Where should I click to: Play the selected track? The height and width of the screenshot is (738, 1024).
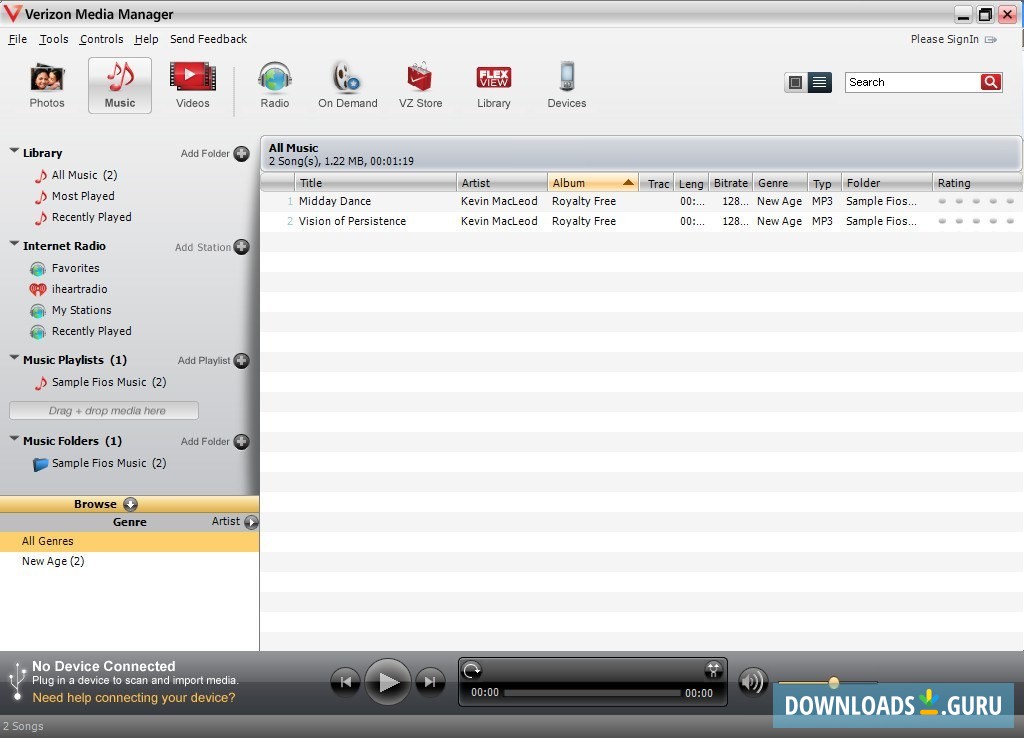click(x=388, y=682)
